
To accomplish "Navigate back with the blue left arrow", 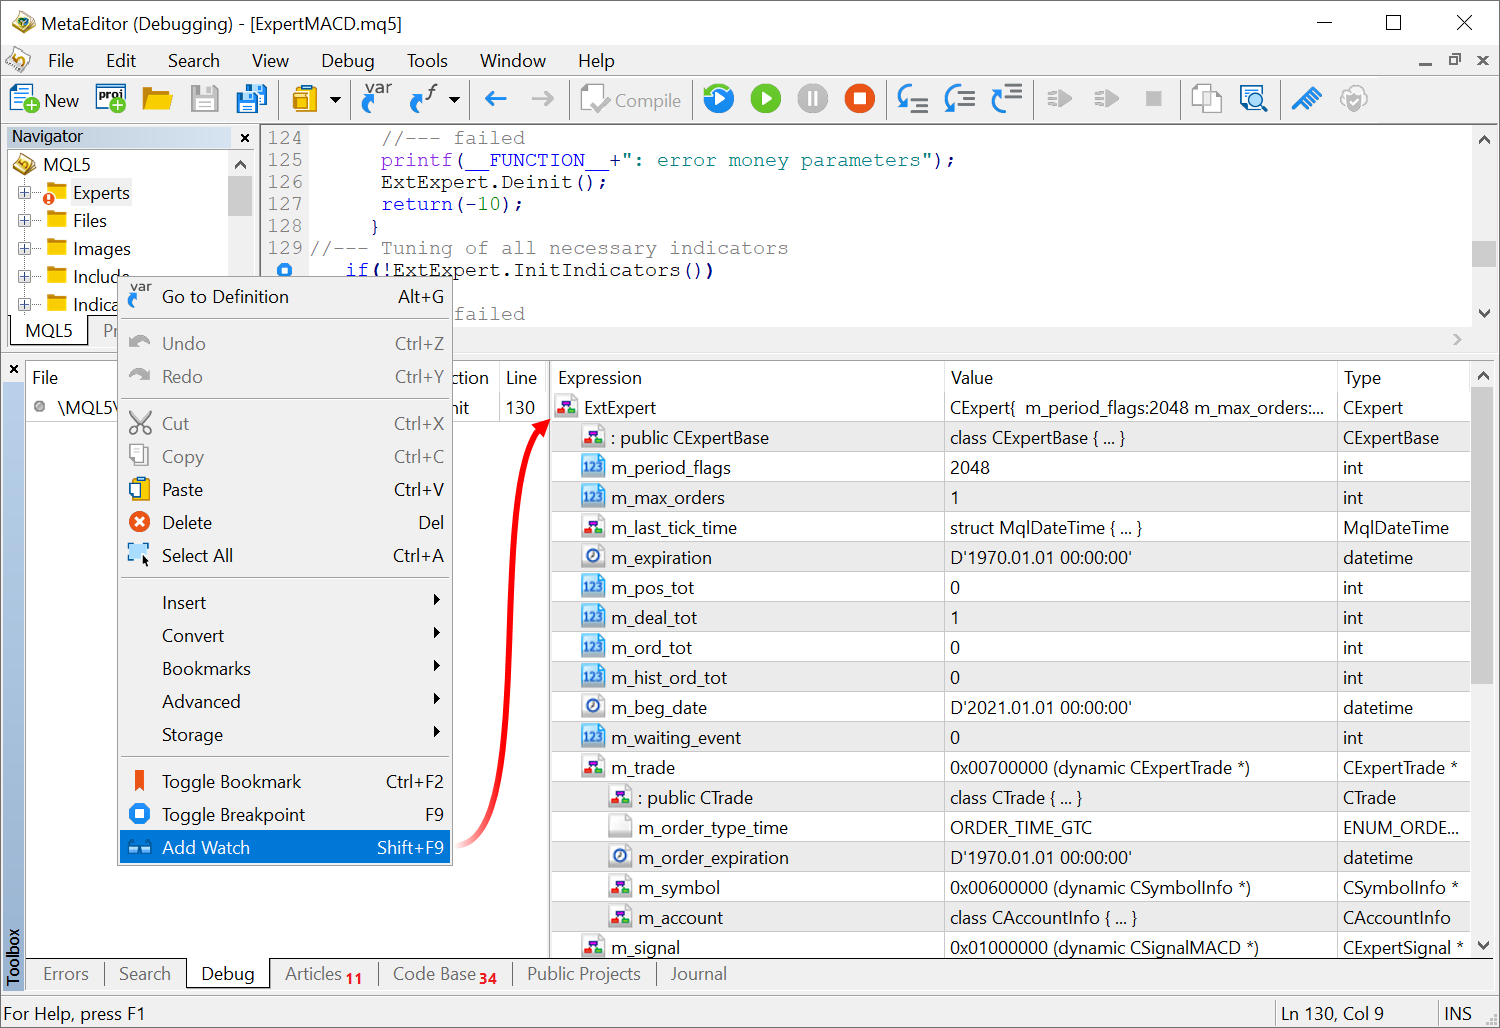I will (496, 99).
